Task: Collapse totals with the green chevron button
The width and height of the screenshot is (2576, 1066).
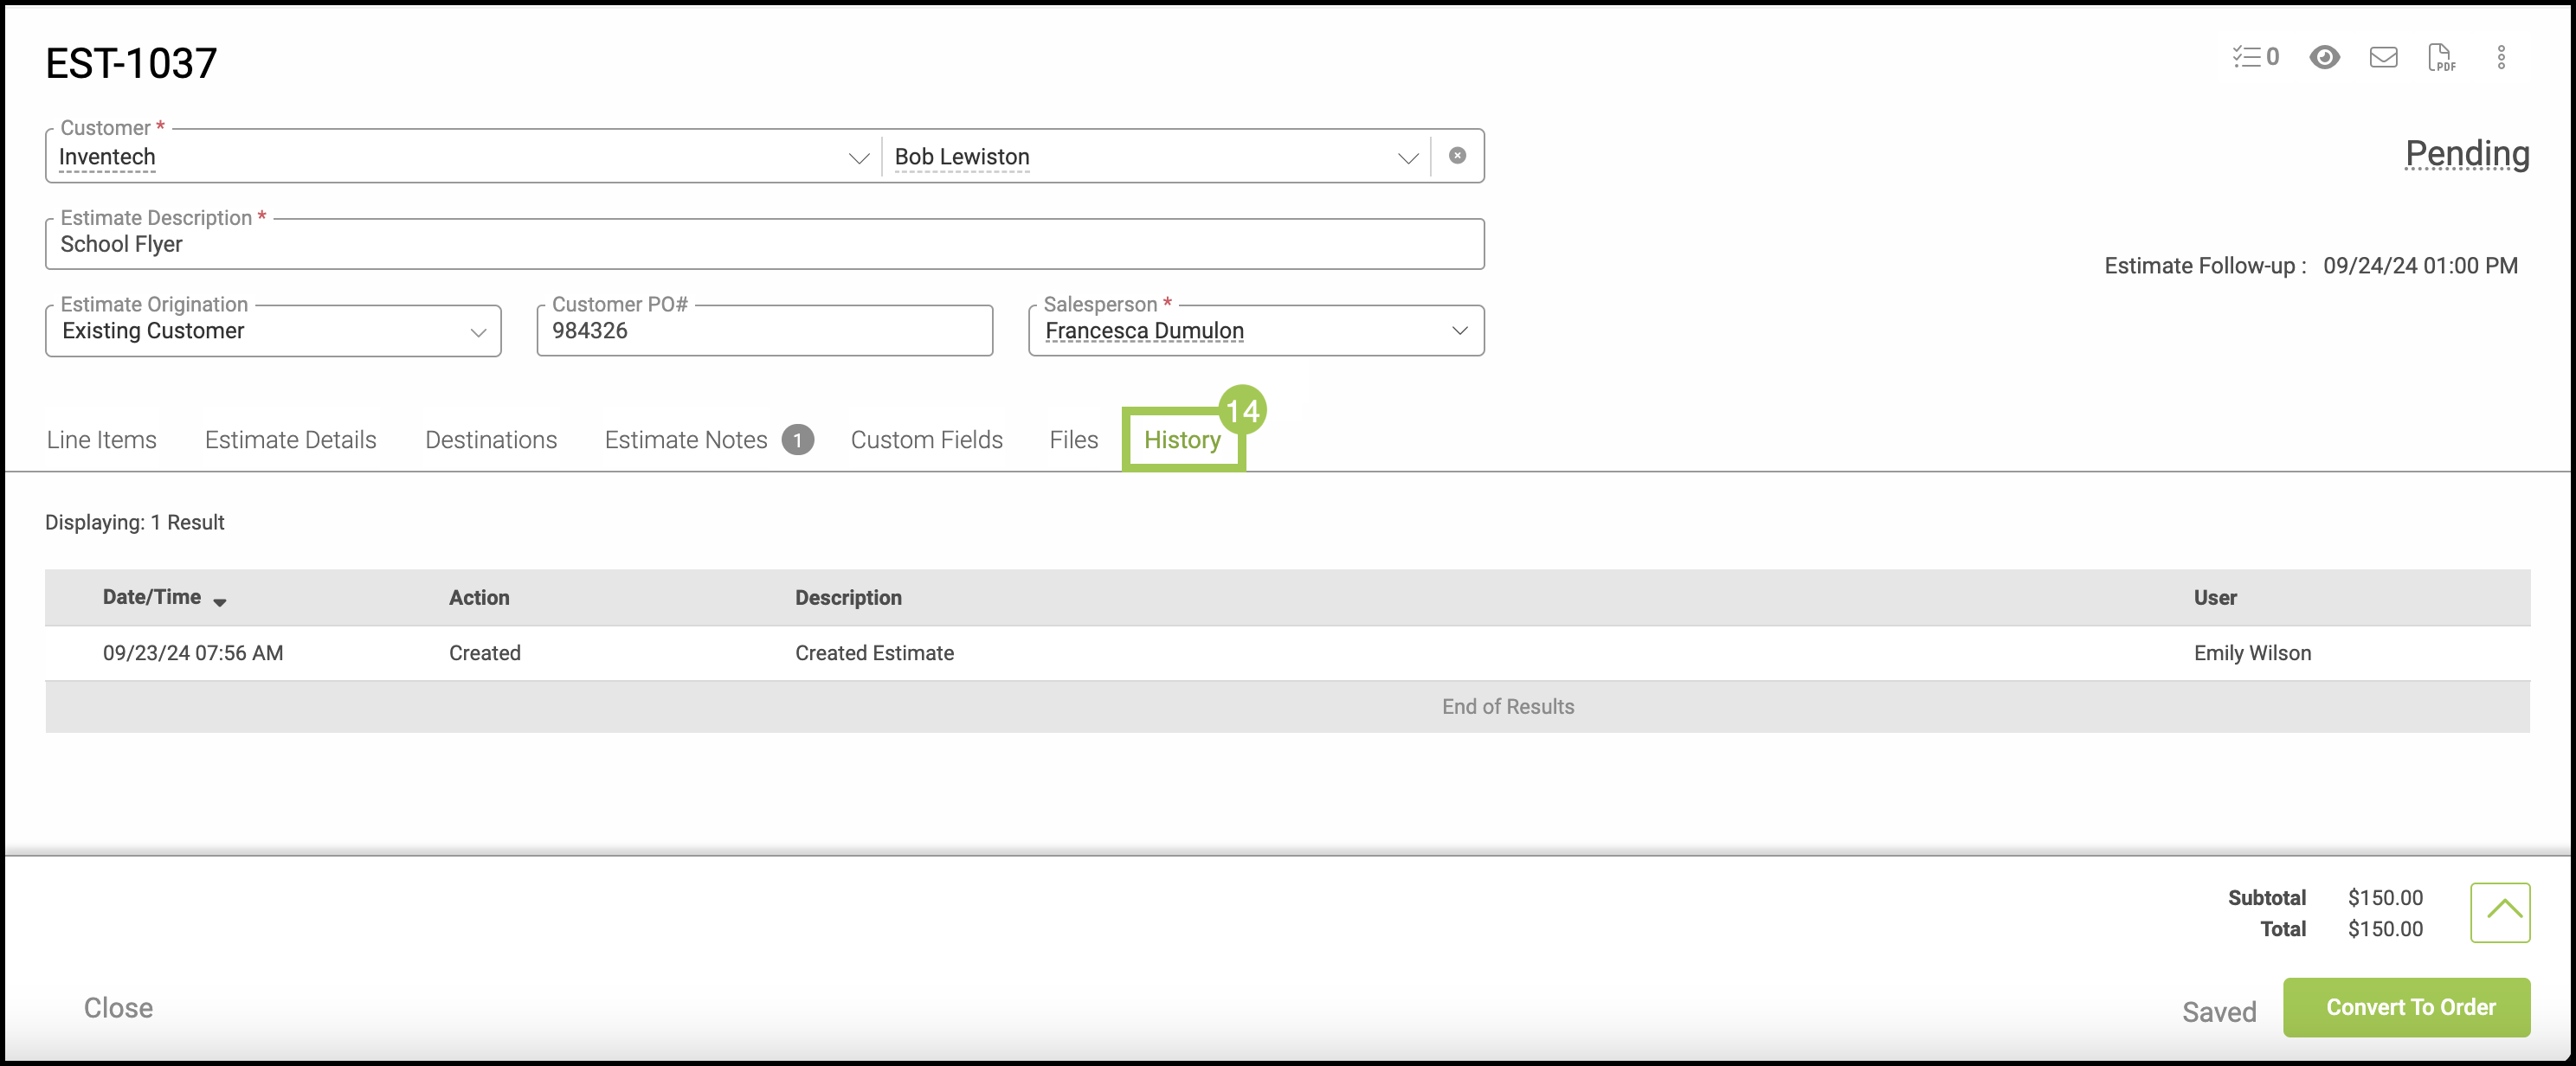Action: [2499, 912]
